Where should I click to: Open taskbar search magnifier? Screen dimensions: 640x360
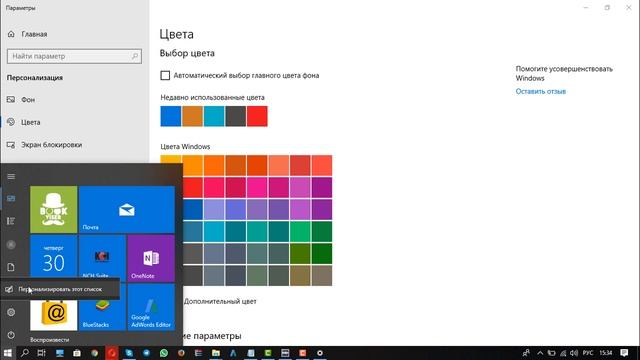24,353
